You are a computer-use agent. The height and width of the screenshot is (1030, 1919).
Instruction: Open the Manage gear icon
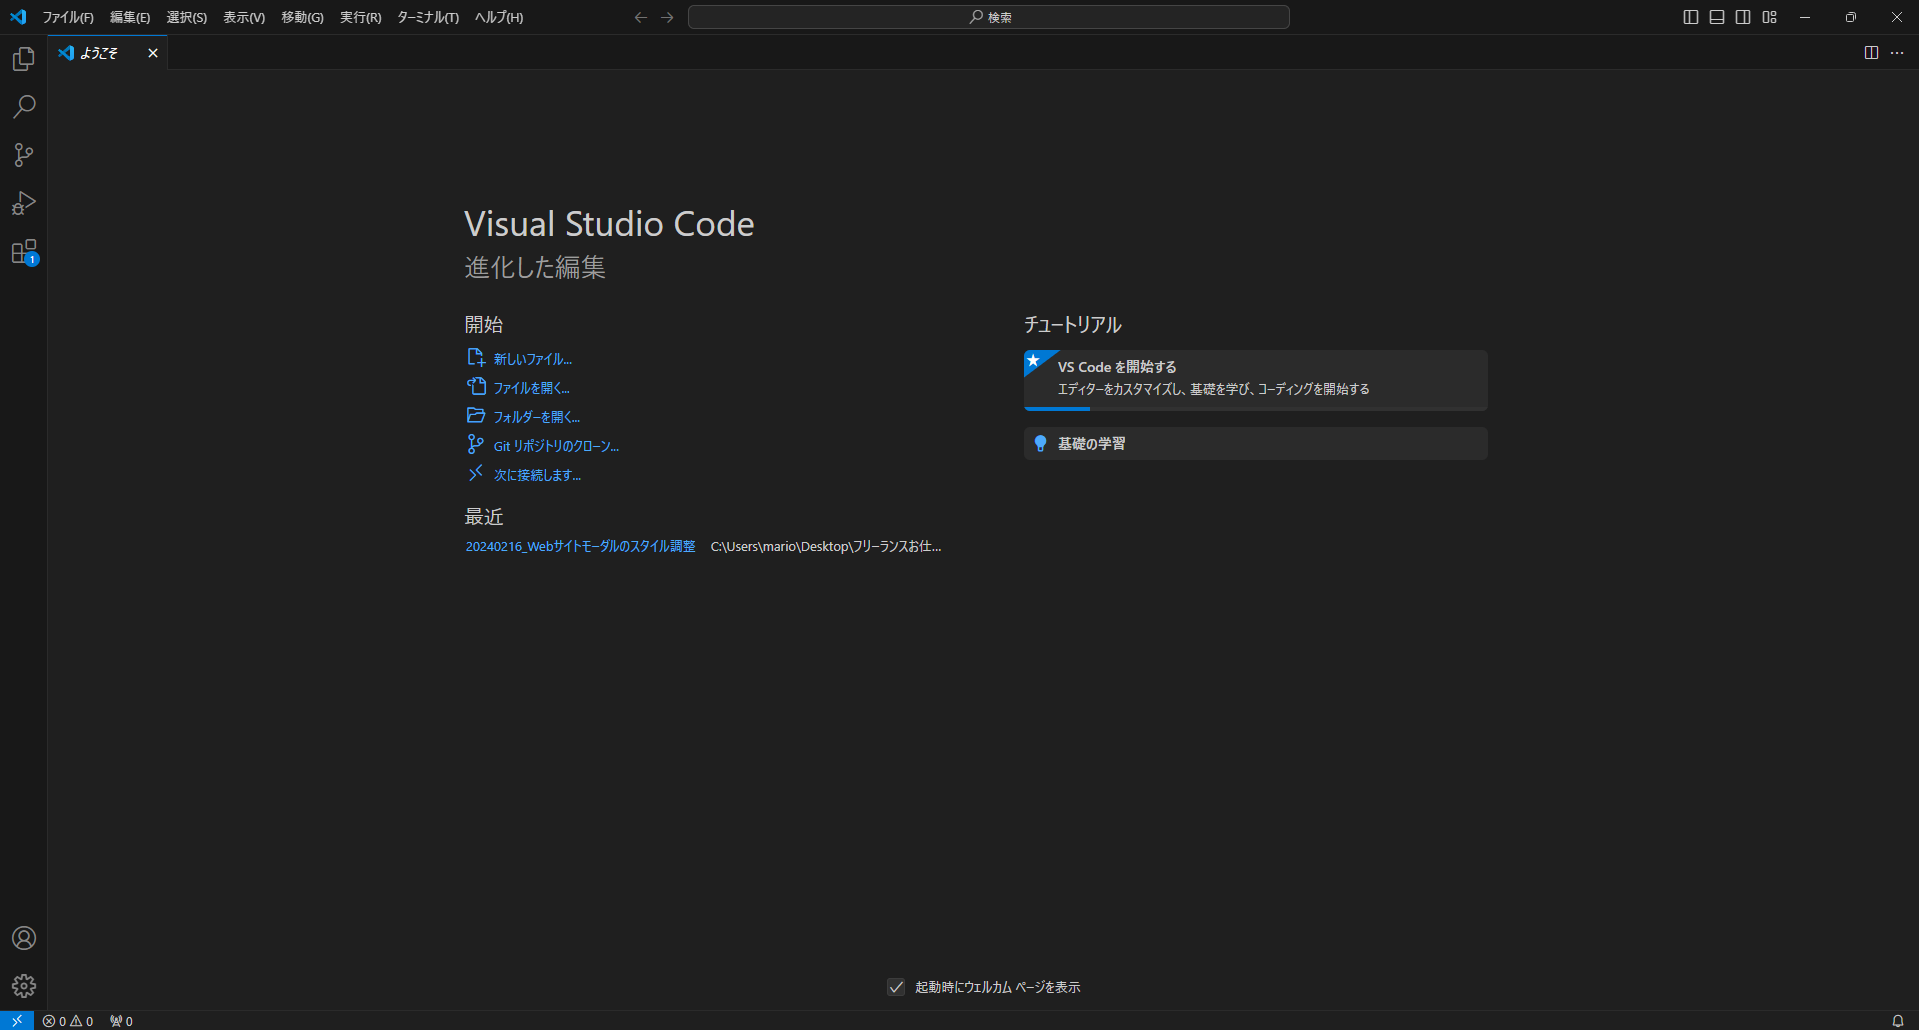pyautogui.click(x=24, y=986)
